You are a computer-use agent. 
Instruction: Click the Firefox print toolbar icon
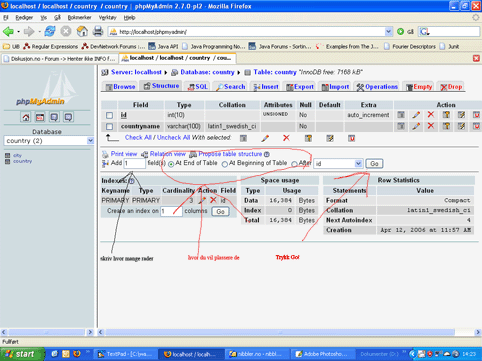click(98, 32)
